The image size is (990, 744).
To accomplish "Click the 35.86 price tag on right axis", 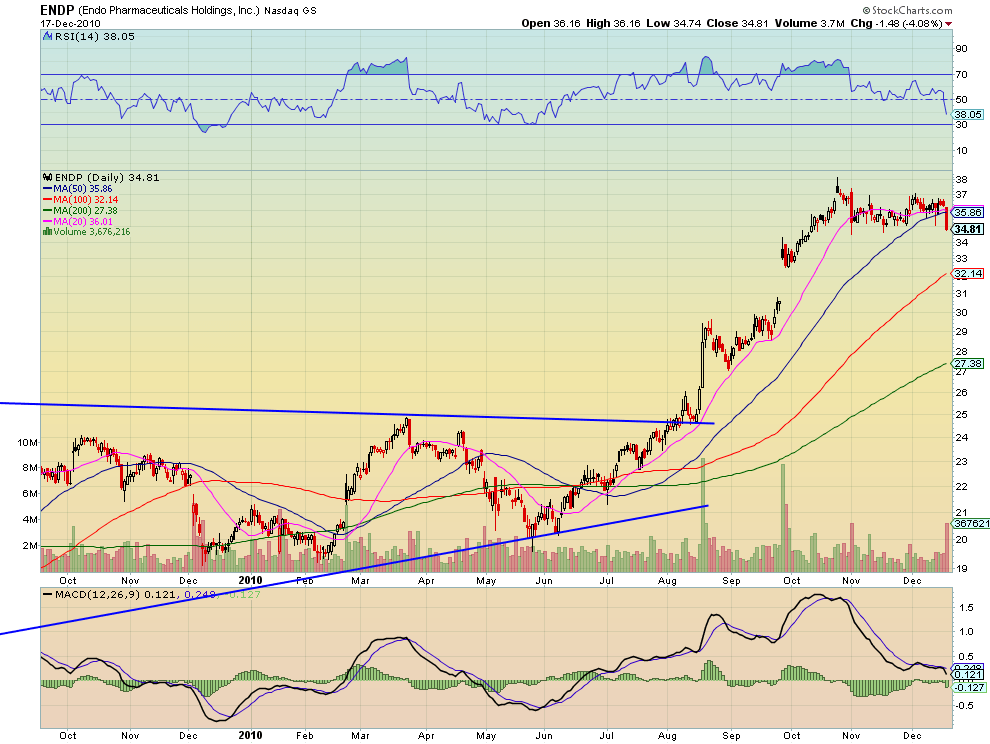I will click(x=969, y=213).
